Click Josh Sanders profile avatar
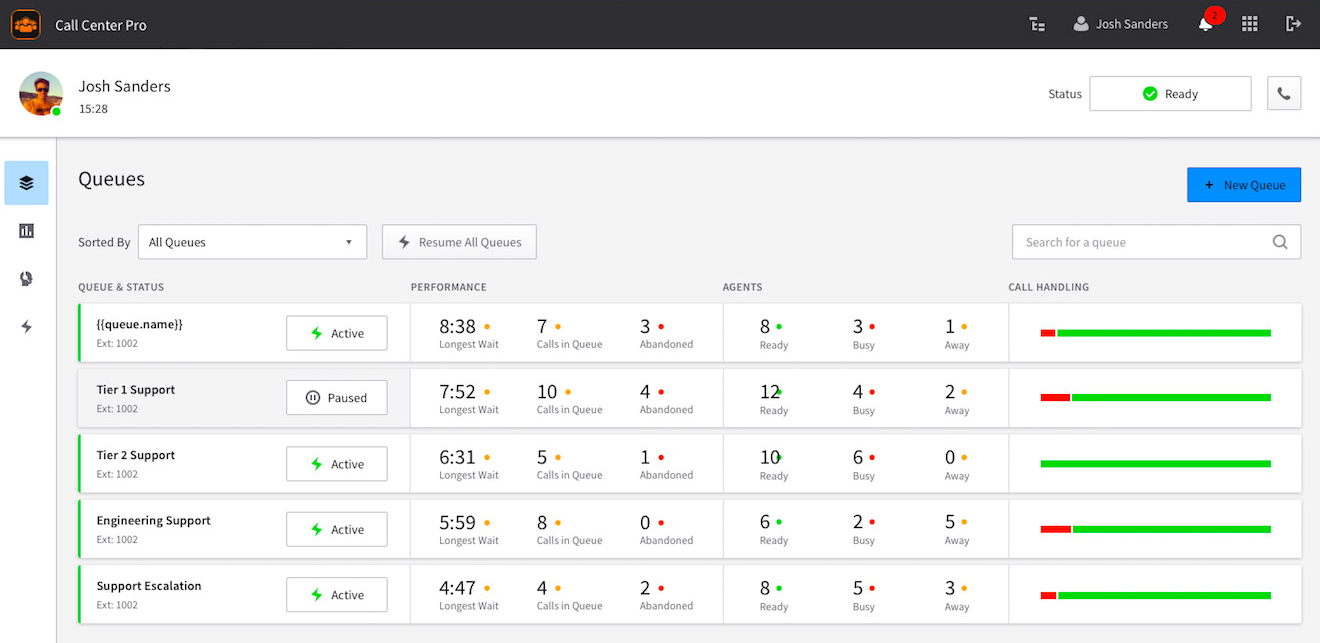The image size is (1320, 643). [x=41, y=94]
